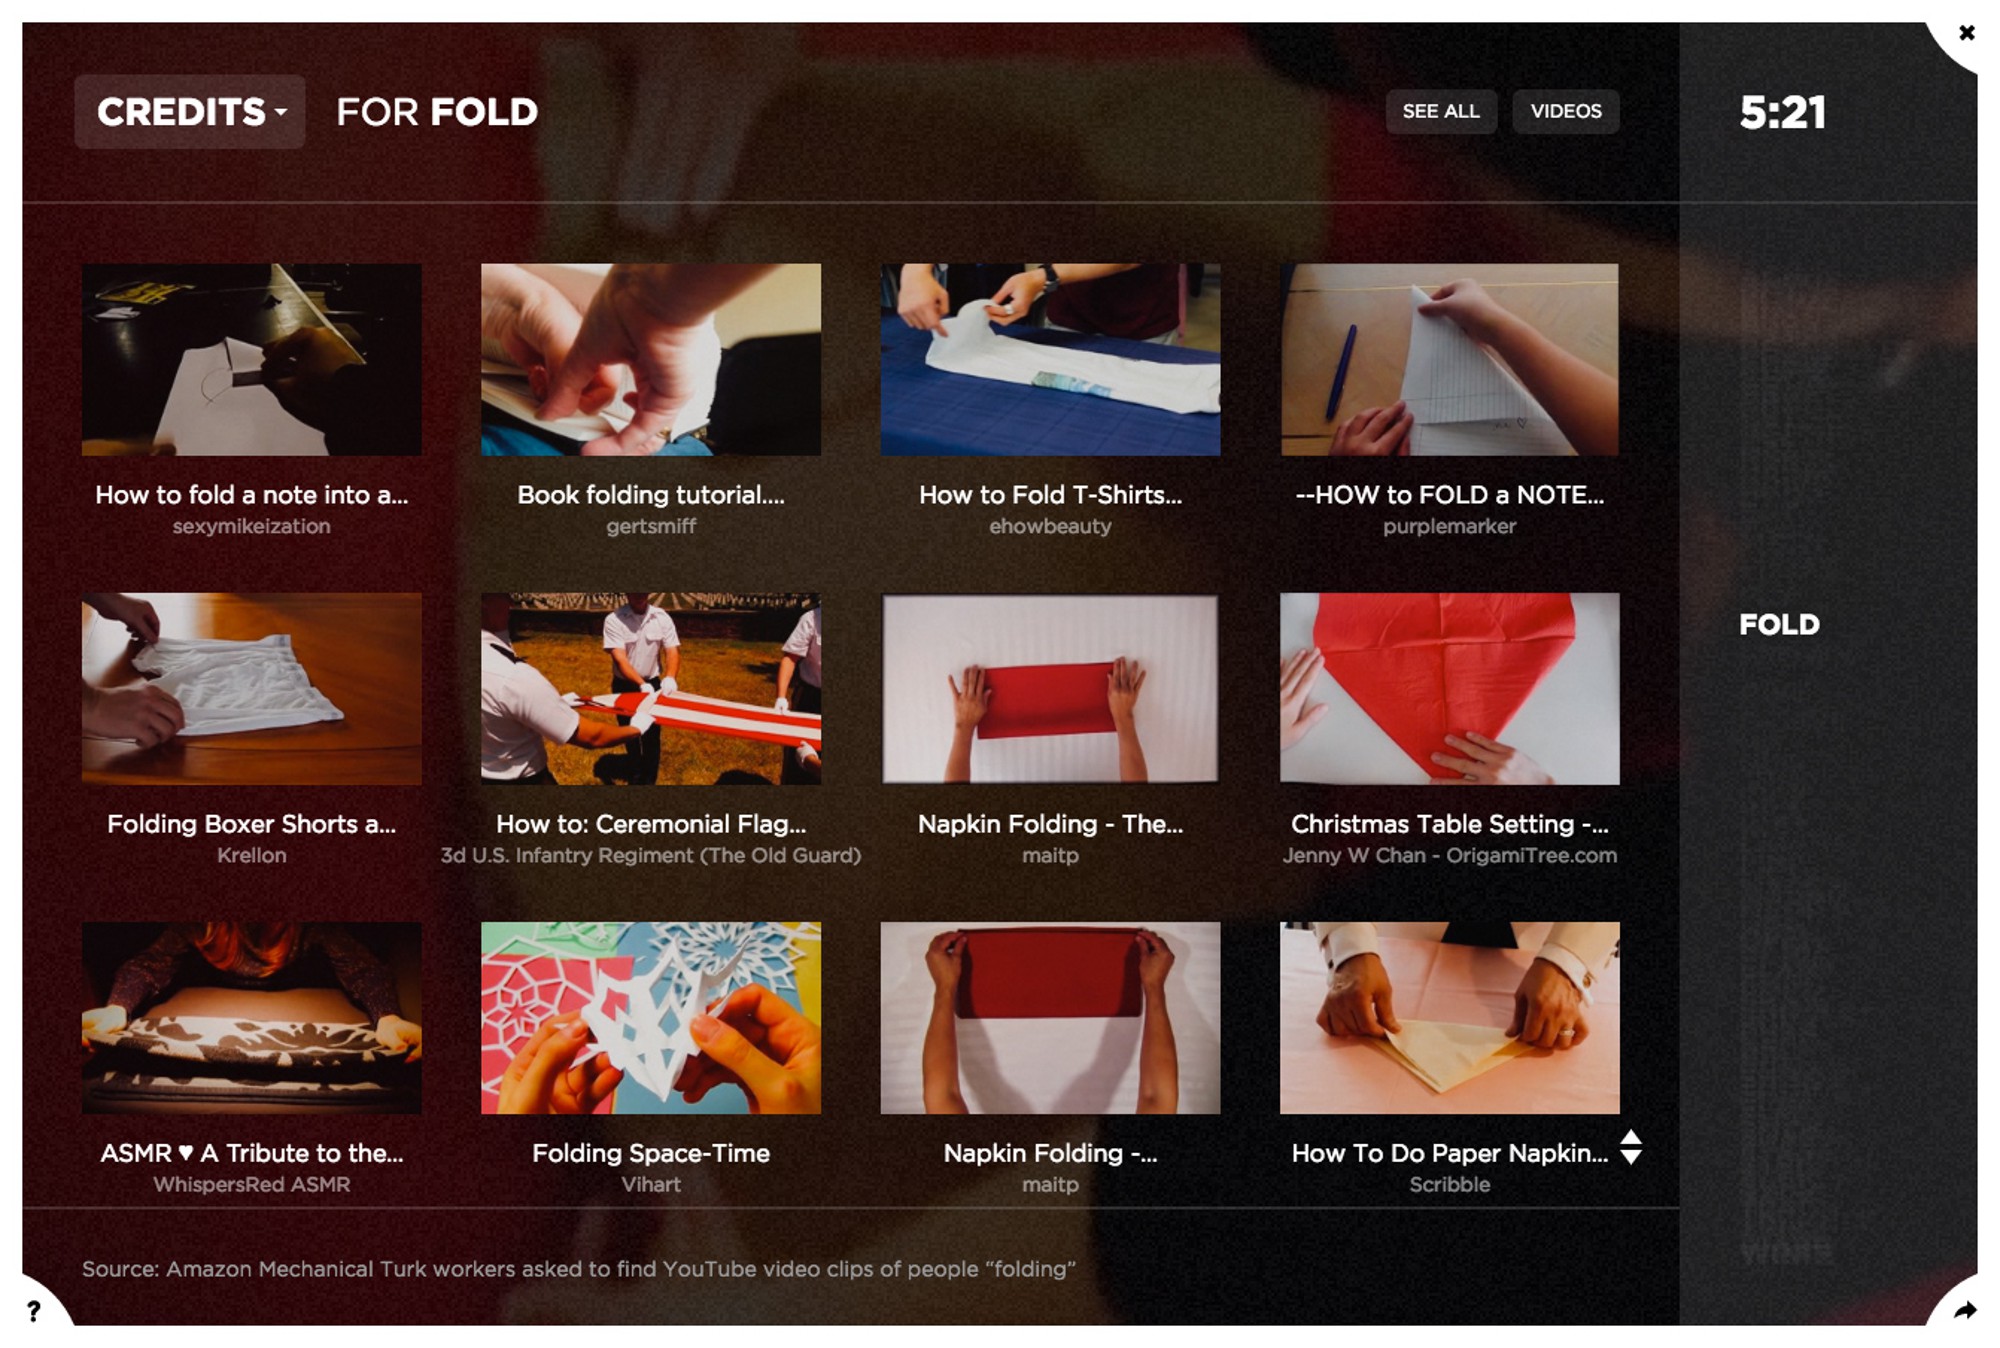Click the SEE ALL button
2000x1348 pixels.
tap(1440, 111)
